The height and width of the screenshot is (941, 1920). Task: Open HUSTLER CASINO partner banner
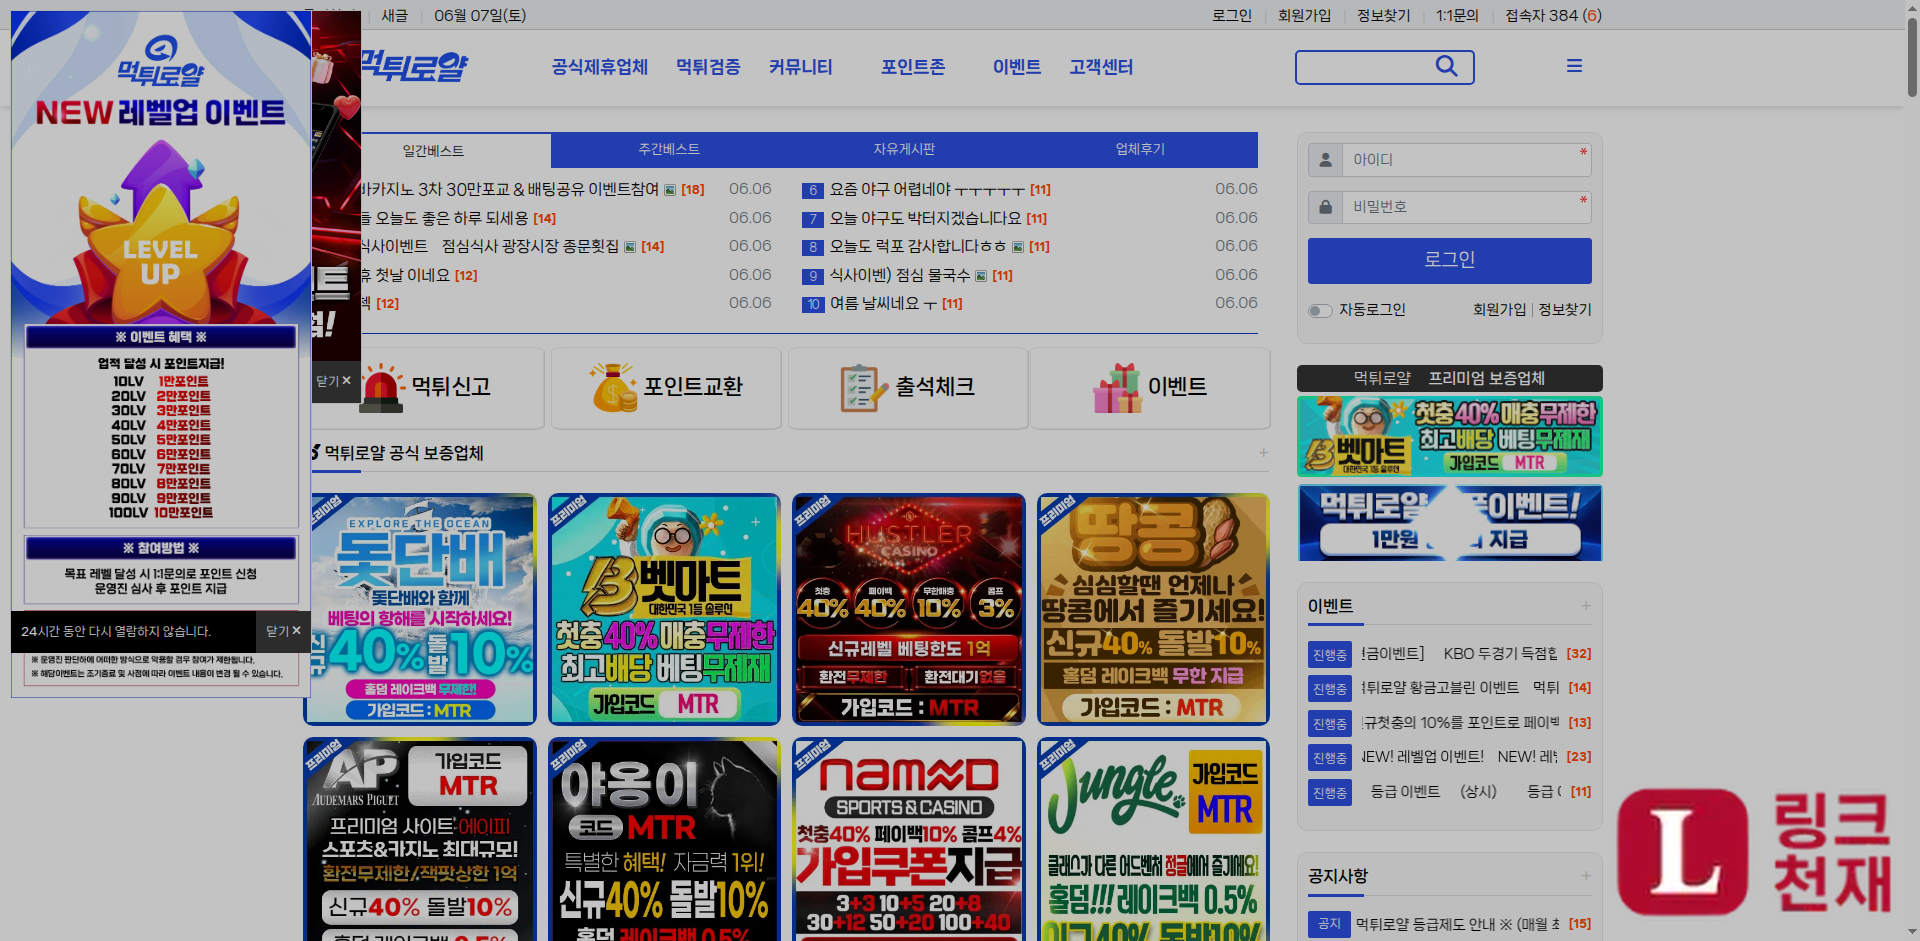click(909, 609)
